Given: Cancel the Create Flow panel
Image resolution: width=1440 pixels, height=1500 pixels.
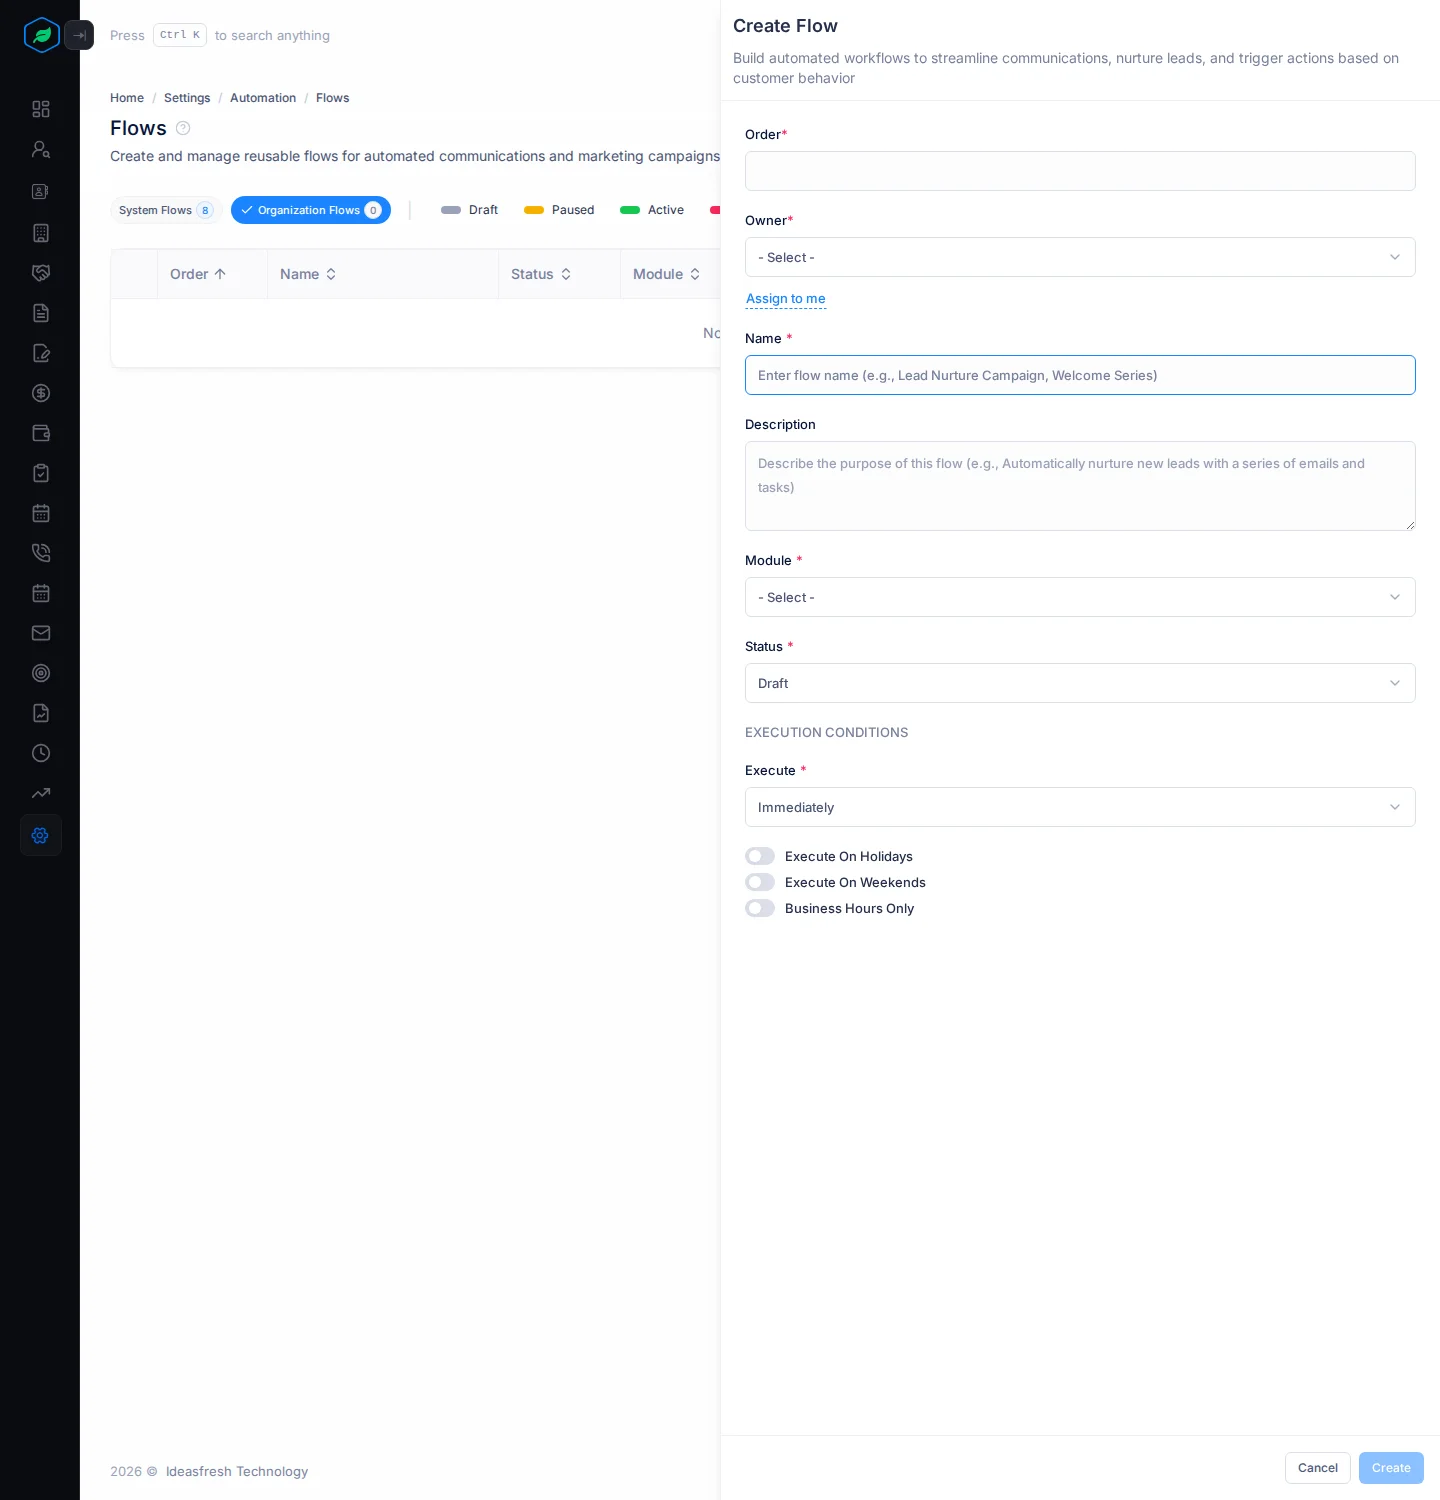Looking at the screenshot, I should click(1318, 1468).
